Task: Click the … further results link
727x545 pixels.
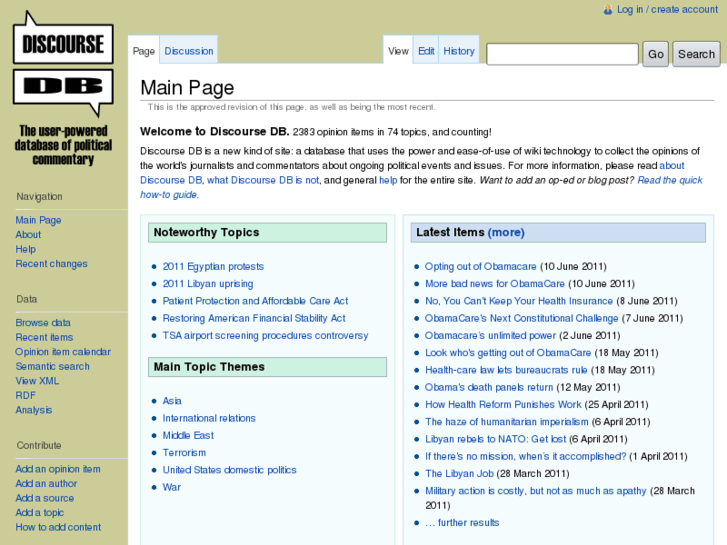Action: click(462, 522)
